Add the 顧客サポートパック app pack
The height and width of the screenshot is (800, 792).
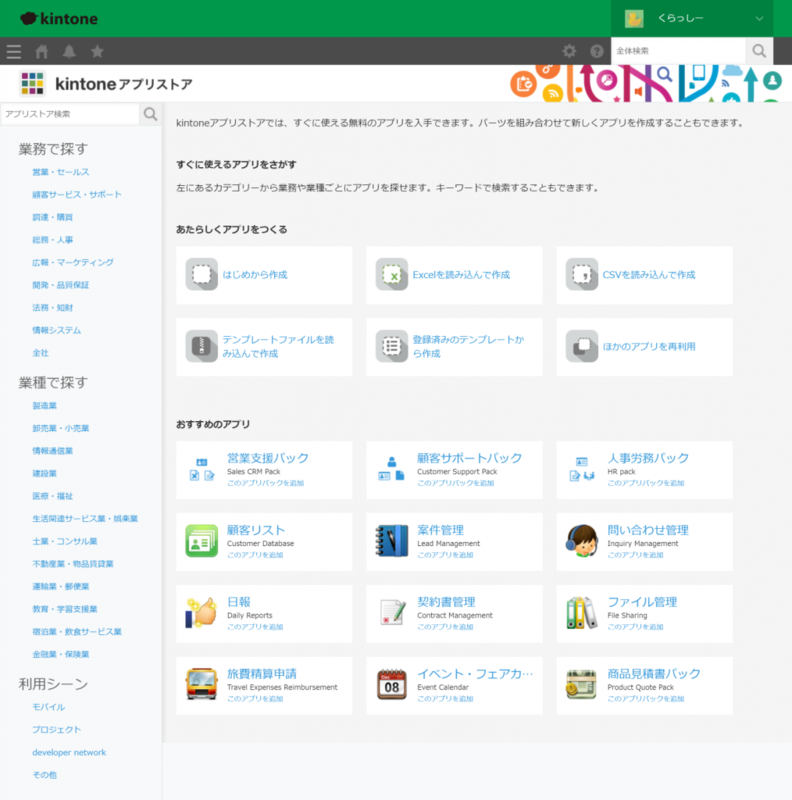[456, 483]
